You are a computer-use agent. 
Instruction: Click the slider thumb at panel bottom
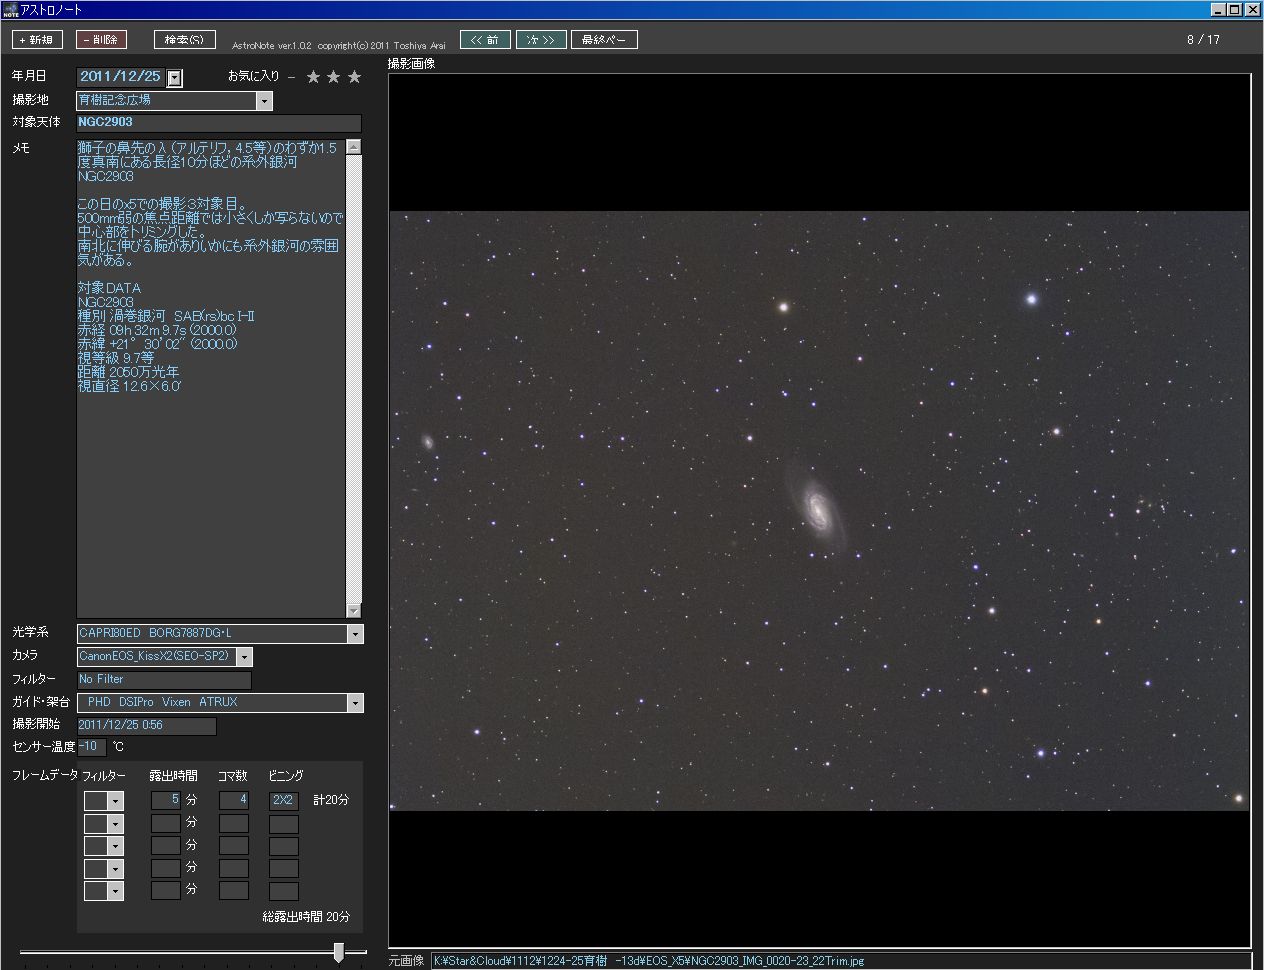(x=338, y=952)
